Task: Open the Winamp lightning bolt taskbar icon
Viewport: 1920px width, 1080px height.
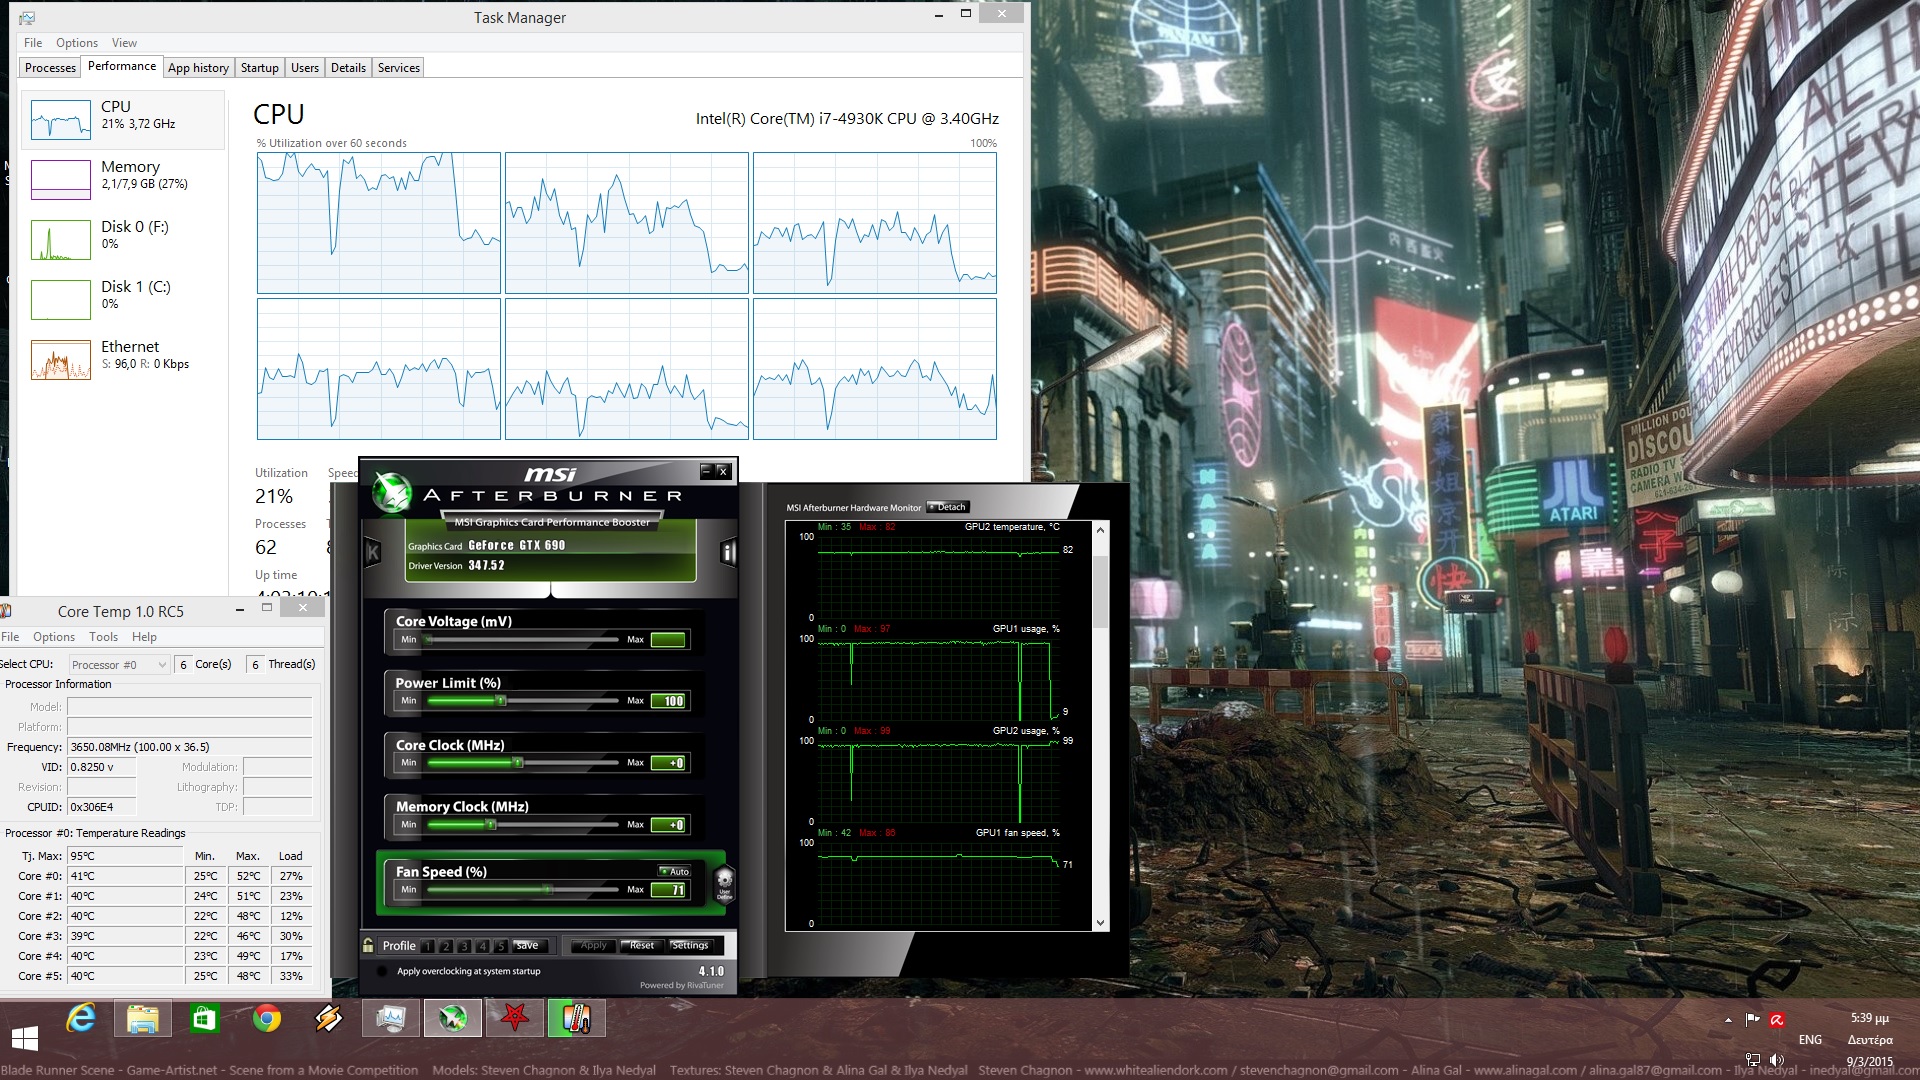Action: (328, 1019)
